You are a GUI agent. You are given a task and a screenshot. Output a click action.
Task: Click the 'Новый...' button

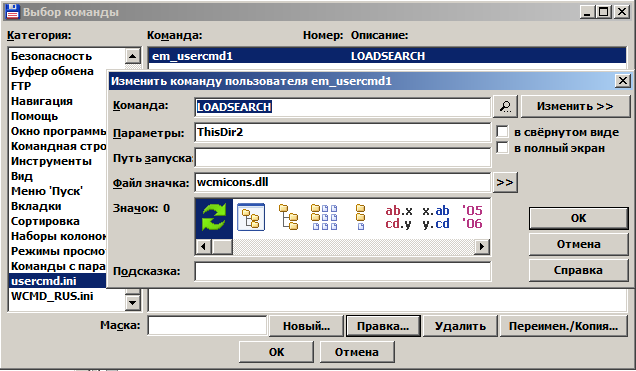pyautogui.click(x=306, y=326)
